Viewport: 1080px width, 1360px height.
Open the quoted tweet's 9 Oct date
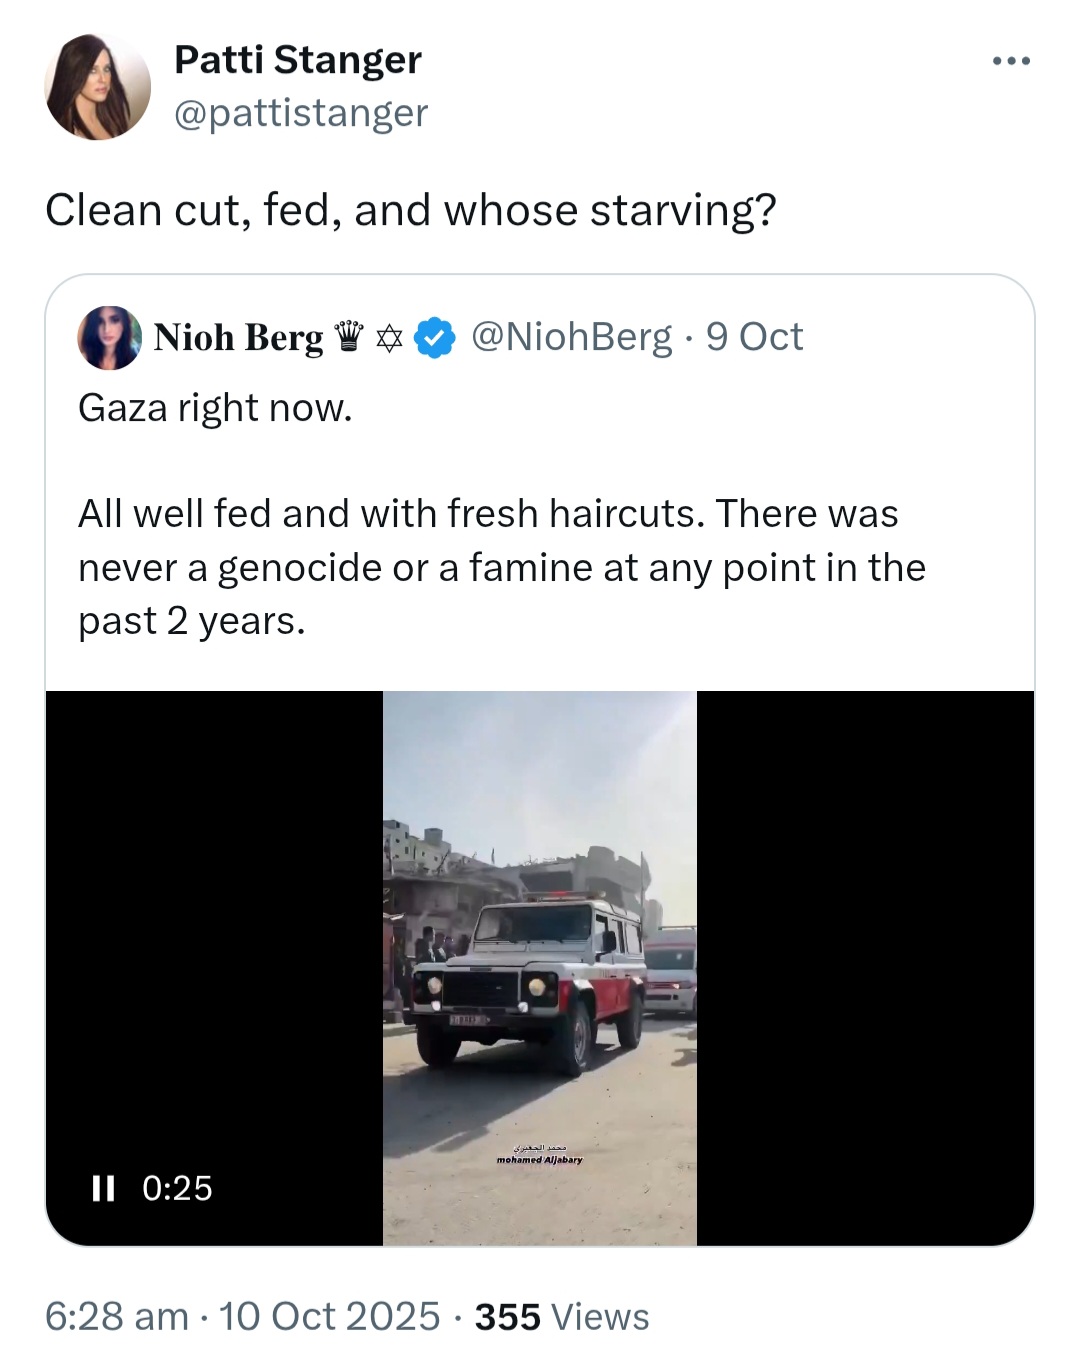754,337
